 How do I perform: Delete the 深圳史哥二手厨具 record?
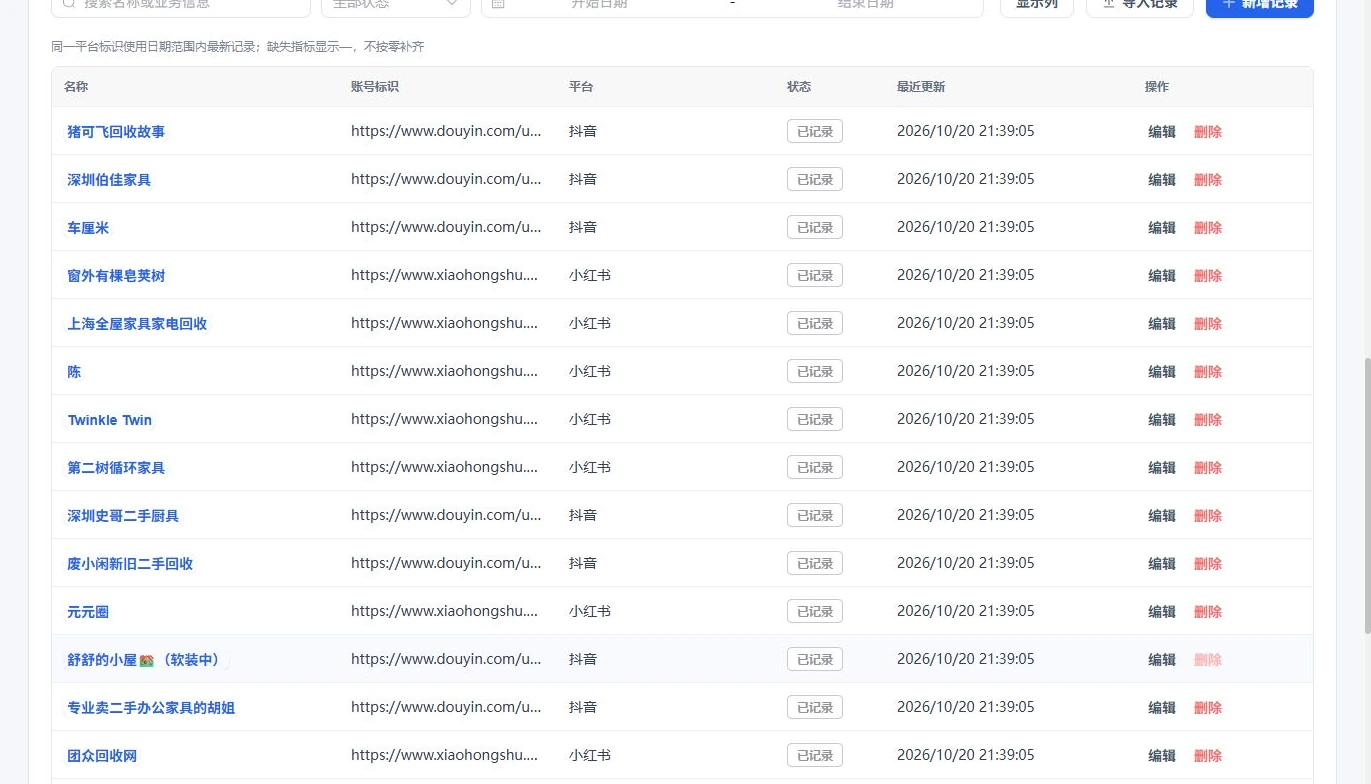pyautogui.click(x=1208, y=516)
